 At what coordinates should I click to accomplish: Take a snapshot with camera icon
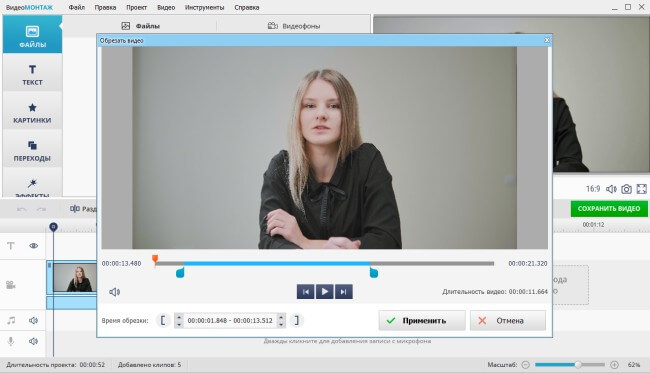tap(626, 189)
